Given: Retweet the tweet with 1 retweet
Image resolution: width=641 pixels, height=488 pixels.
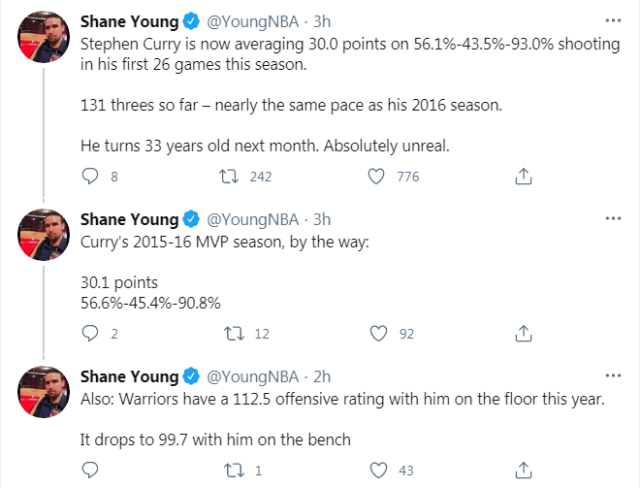Looking at the screenshot, I should click(233, 469).
